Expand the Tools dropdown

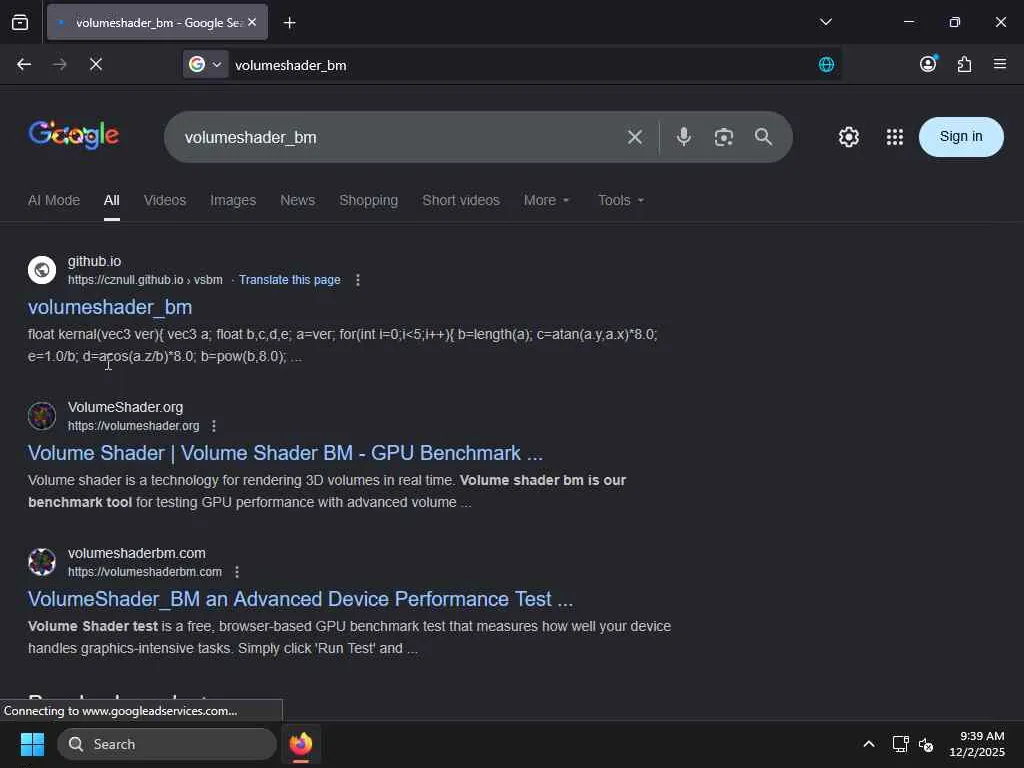pyautogui.click(x=620, y=200)
